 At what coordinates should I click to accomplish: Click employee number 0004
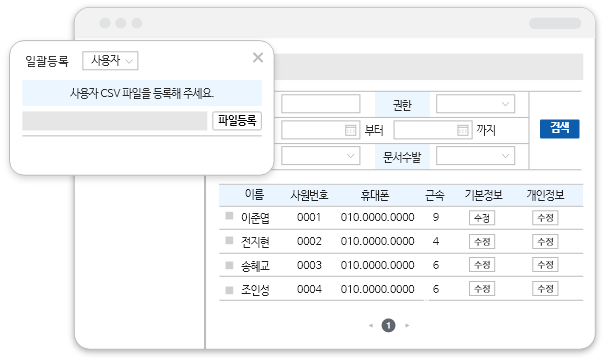click(x=309, y=289)
